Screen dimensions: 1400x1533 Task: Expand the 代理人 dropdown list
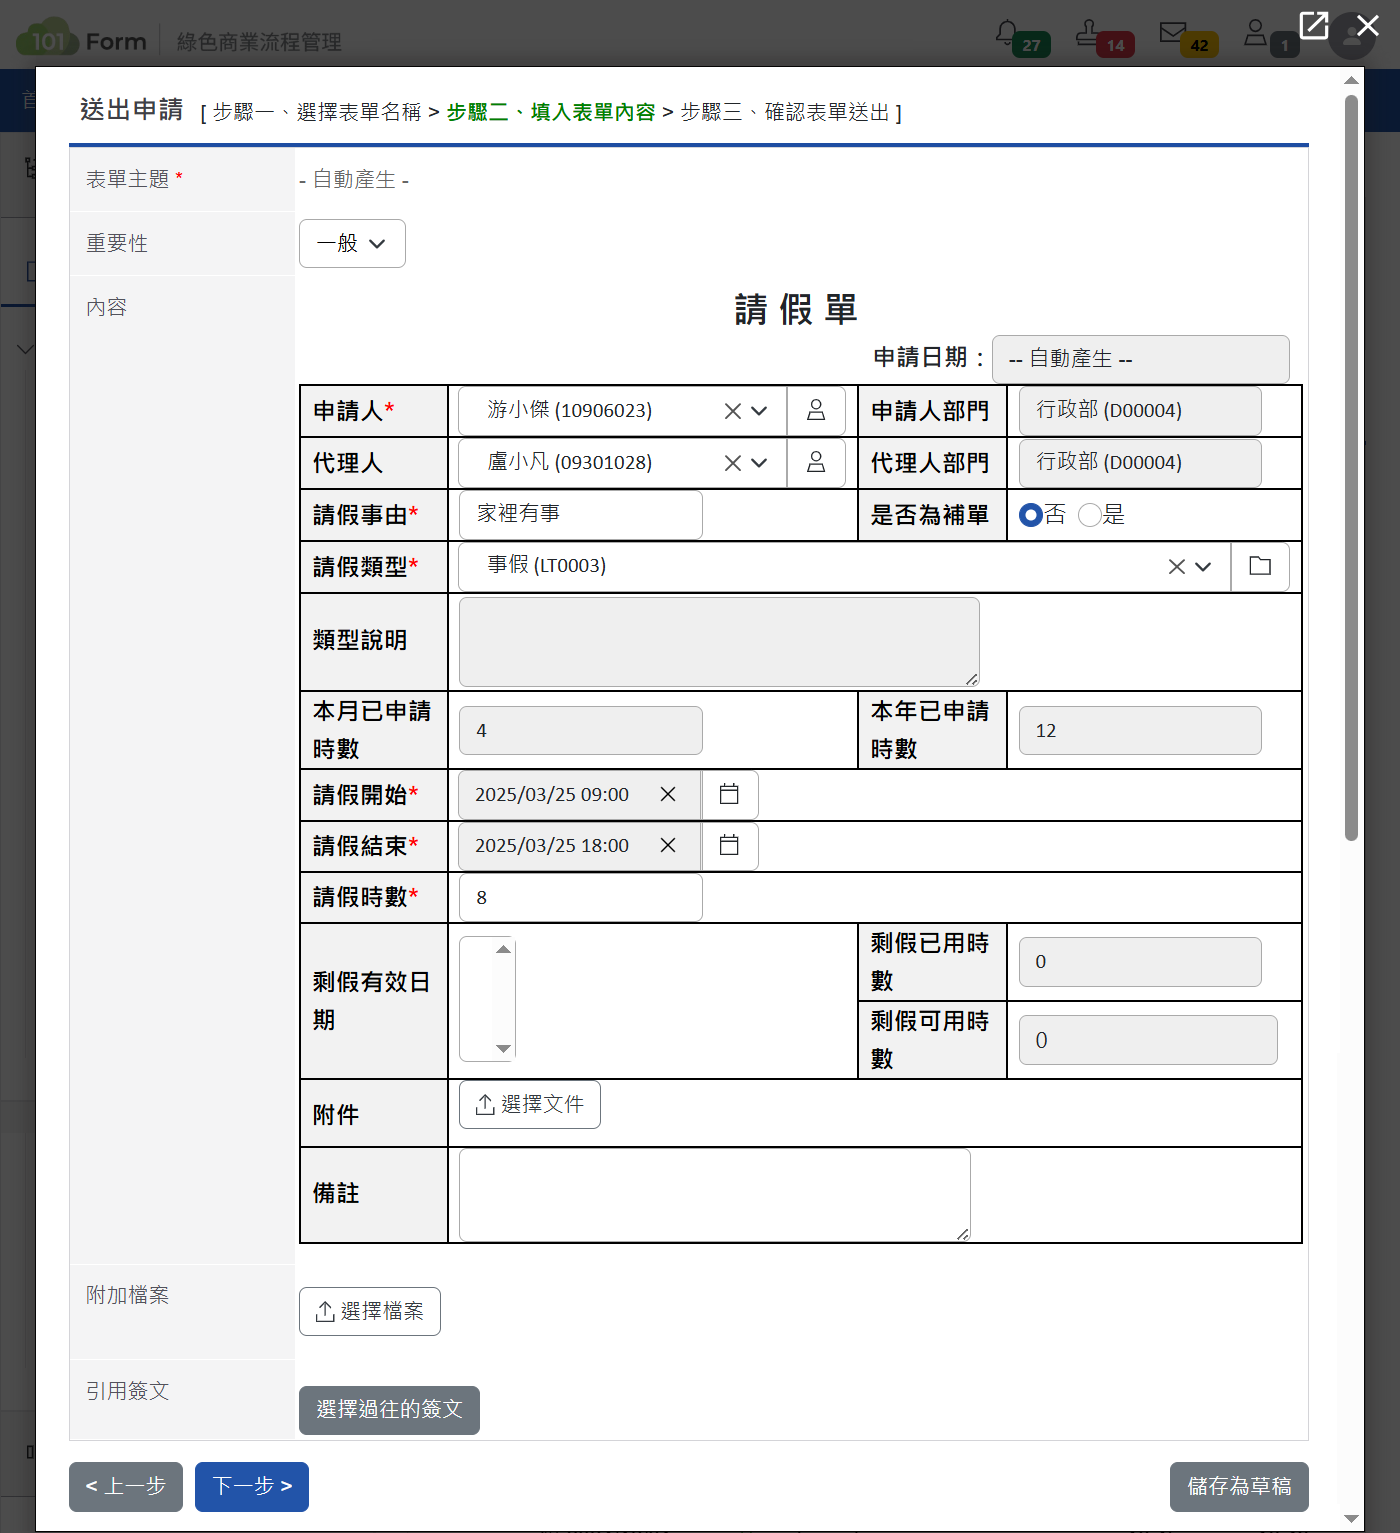point(759,462)
